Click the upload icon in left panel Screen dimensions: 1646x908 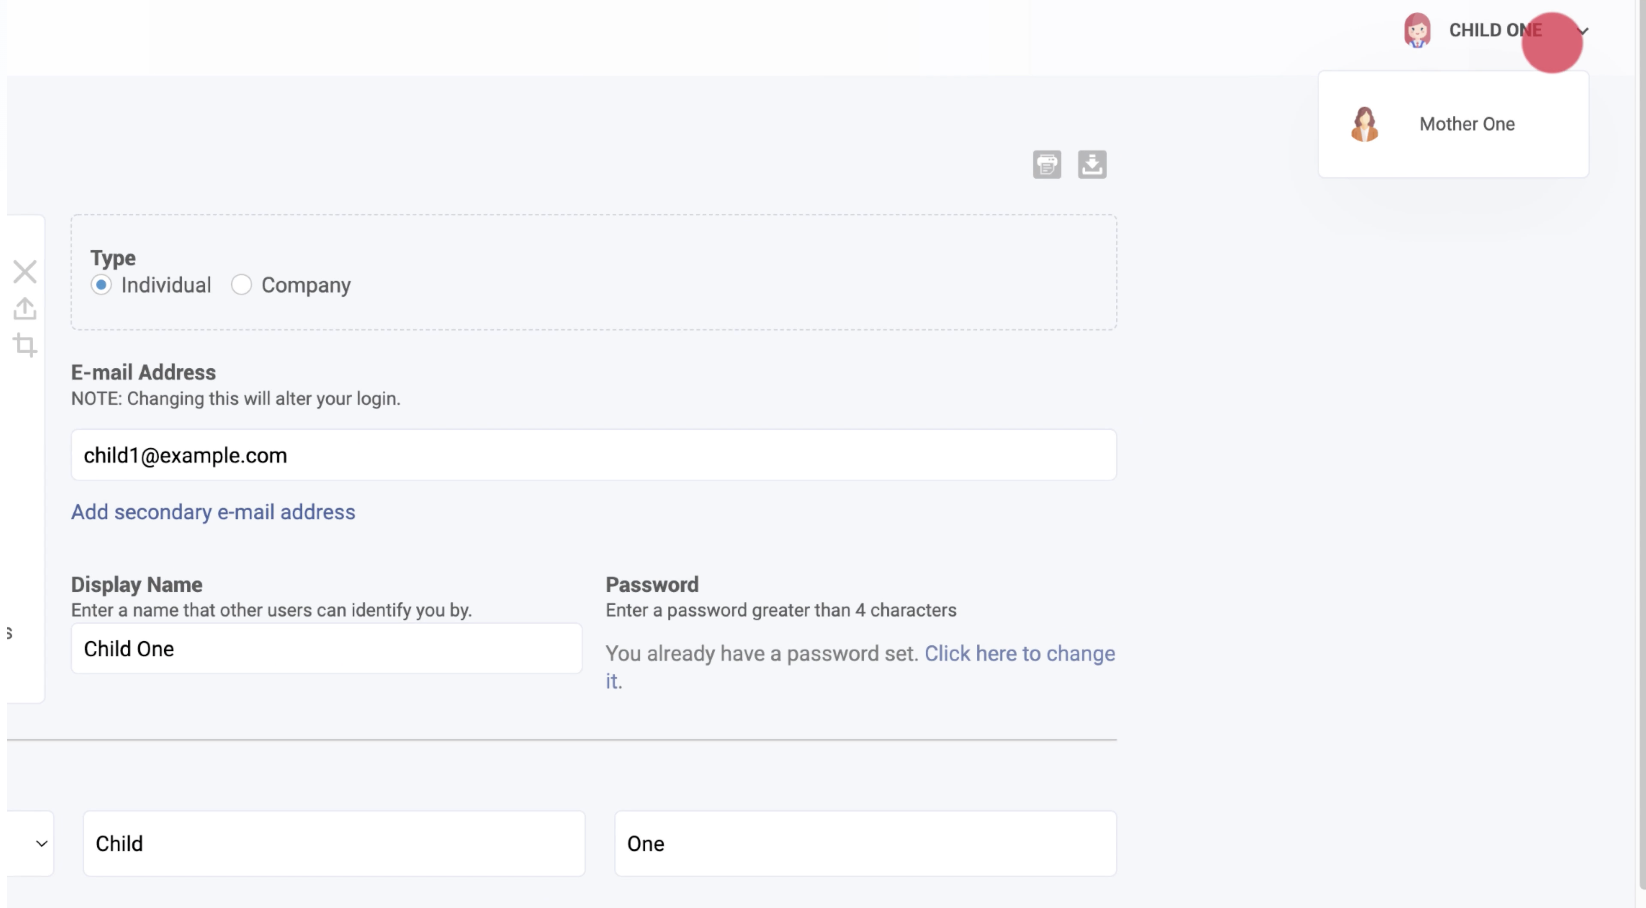click(25, 309)
